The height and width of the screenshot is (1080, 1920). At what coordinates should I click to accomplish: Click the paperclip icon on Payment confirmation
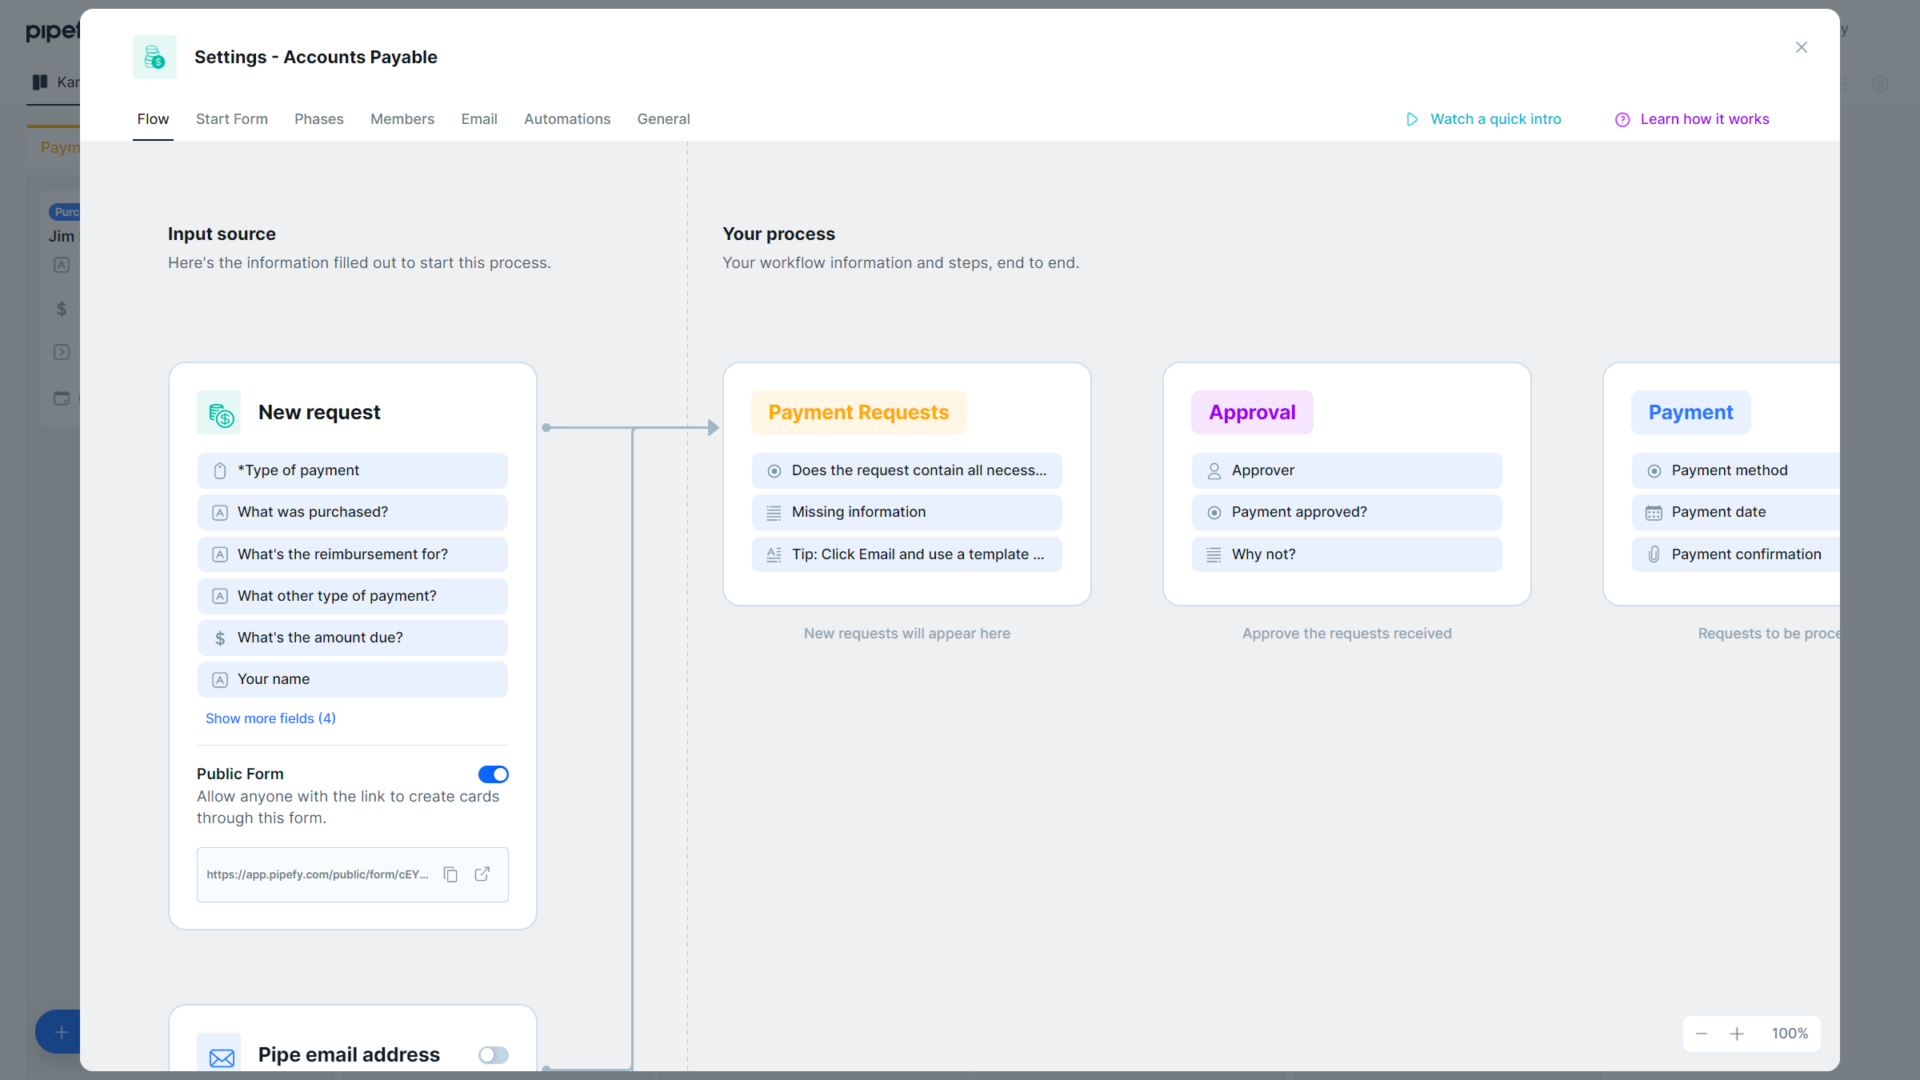click(1652, 554)
